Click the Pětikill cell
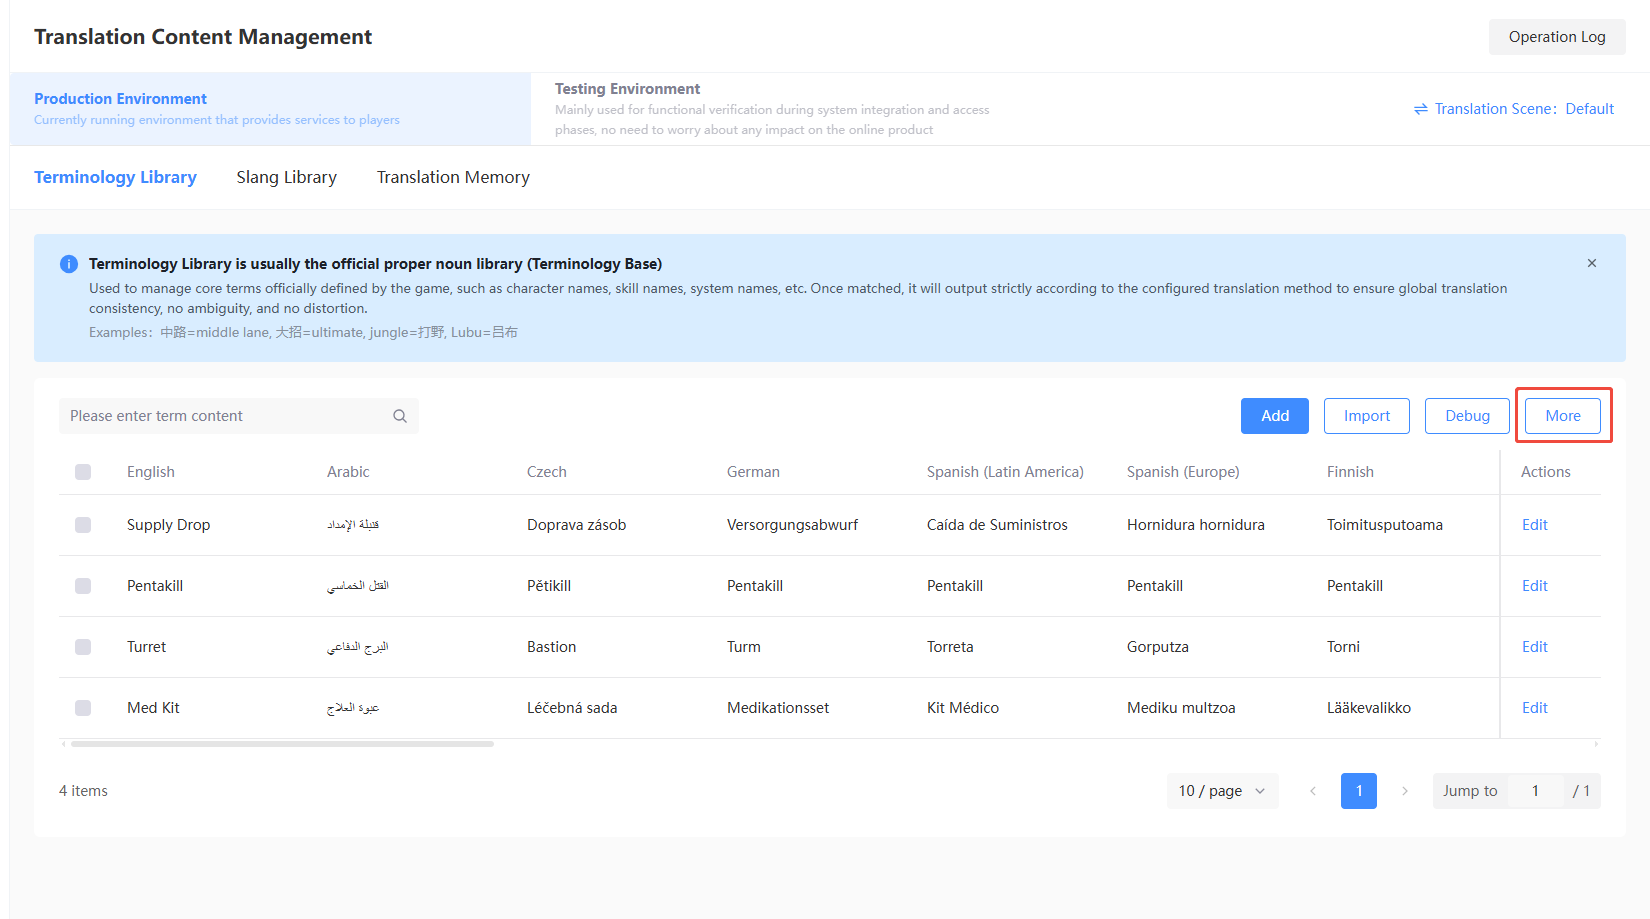Screen dimensions: 1650x919 549,586
